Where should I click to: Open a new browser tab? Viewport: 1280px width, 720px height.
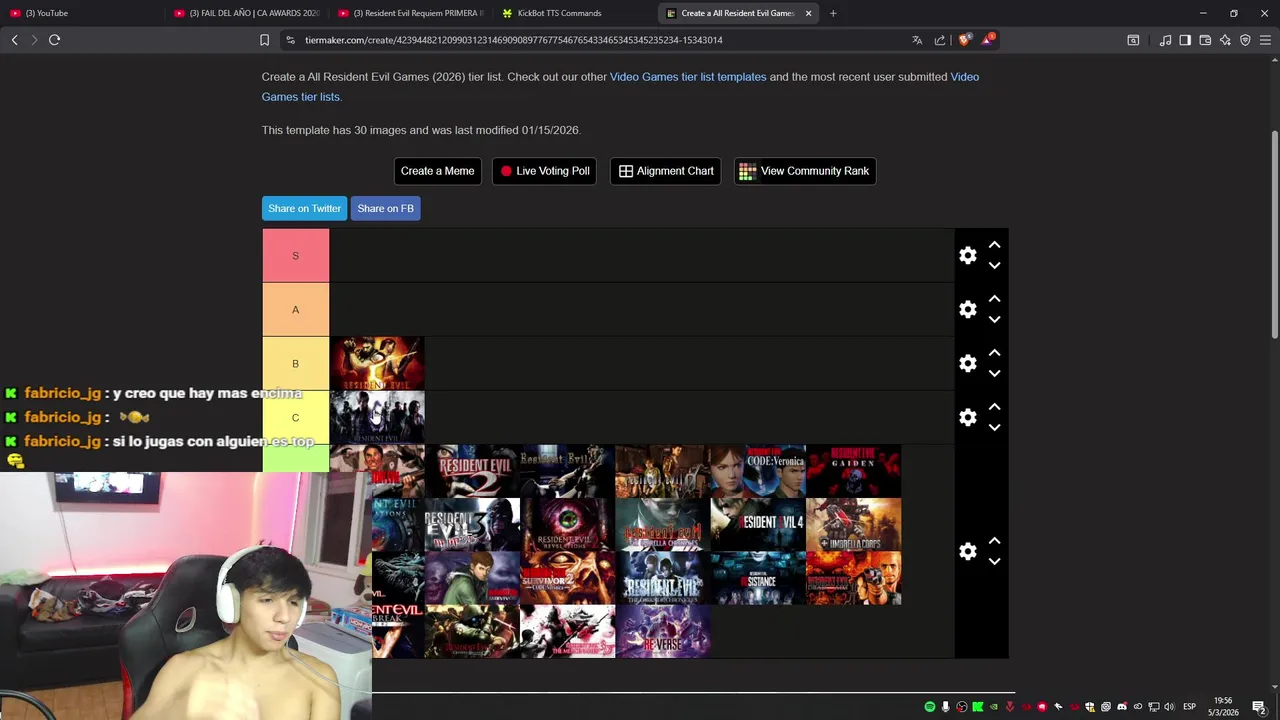[x=833, y=13]
